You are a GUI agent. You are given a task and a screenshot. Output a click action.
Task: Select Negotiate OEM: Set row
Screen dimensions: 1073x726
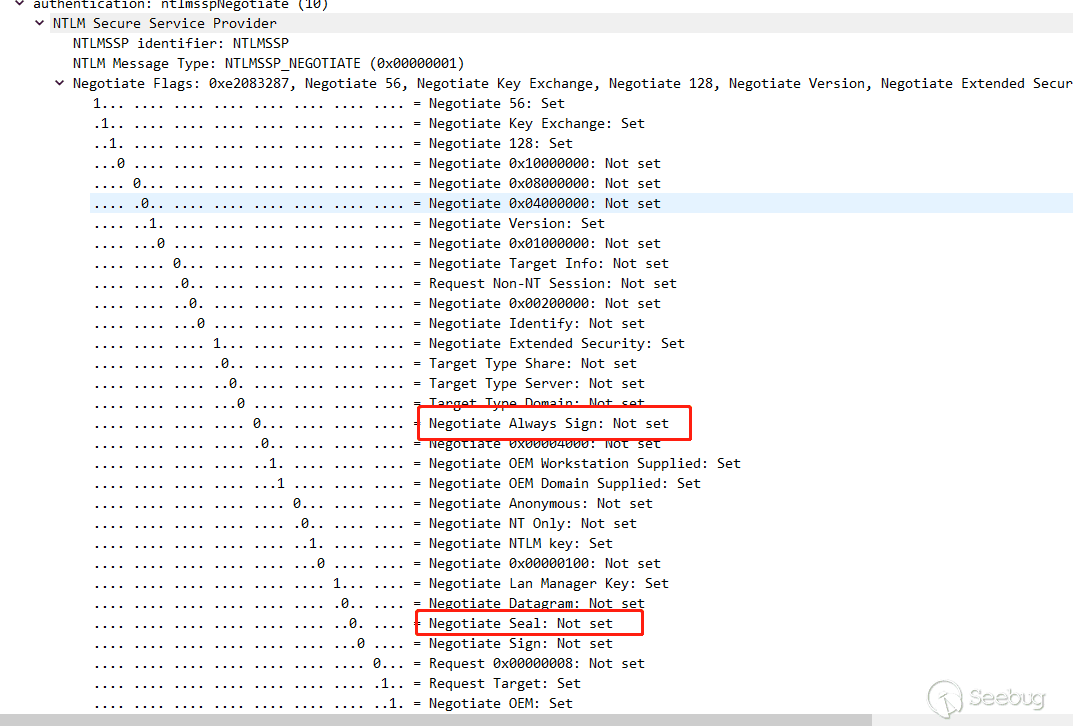pyautogui.click(x=333, y=703)
